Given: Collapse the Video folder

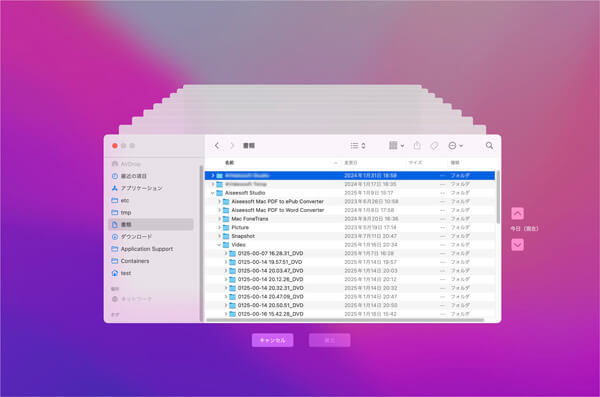Looking at the screenshot, I should coord(219,245).
